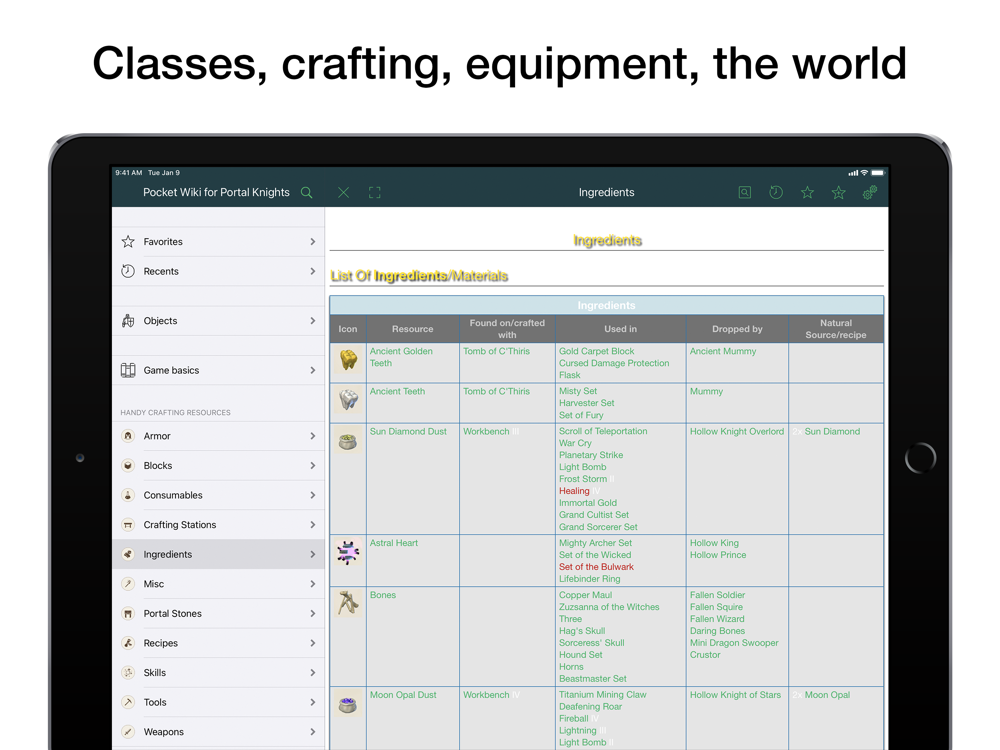Open settings via the gears icon
Image resolution: width=1000 pixels, height=750 pixels.
coord(870,193)
